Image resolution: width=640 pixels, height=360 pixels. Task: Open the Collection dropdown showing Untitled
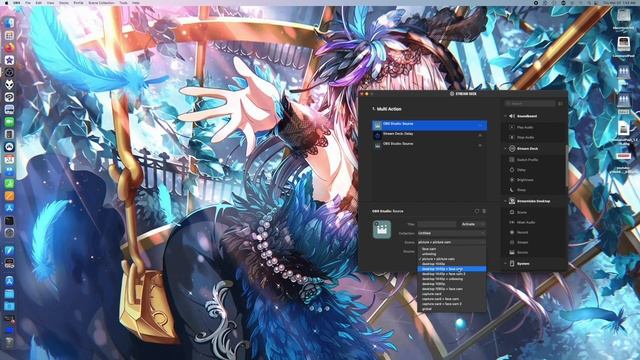[x=451, y=233]
